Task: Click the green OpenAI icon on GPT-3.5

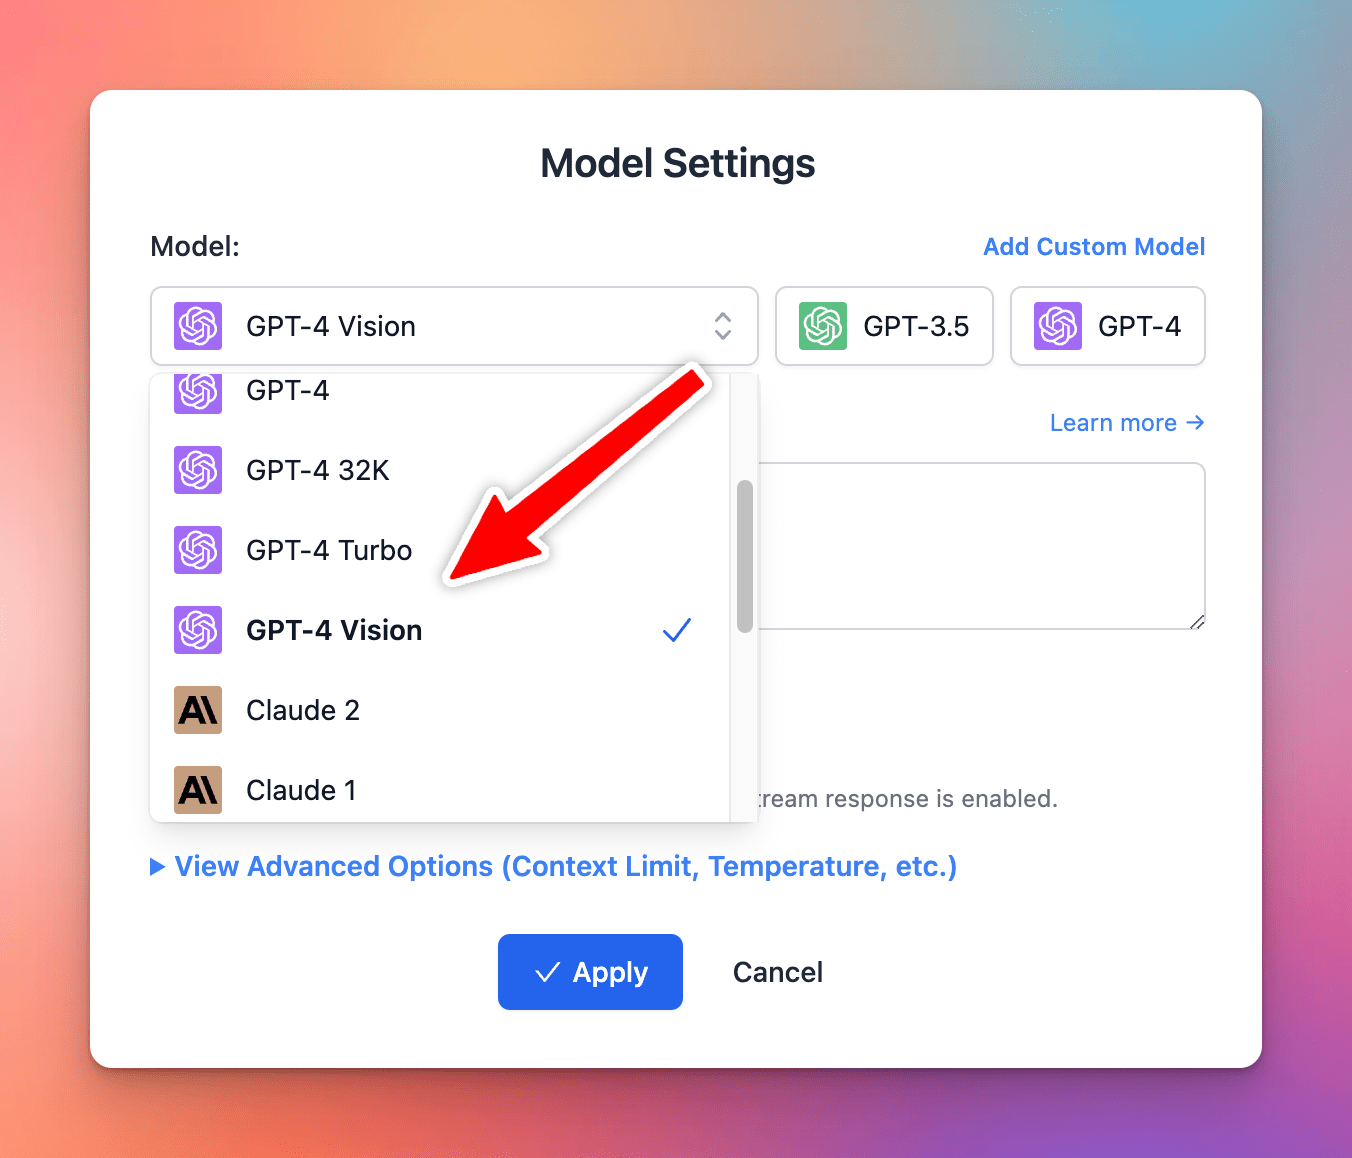Action: tap(823, 326)
